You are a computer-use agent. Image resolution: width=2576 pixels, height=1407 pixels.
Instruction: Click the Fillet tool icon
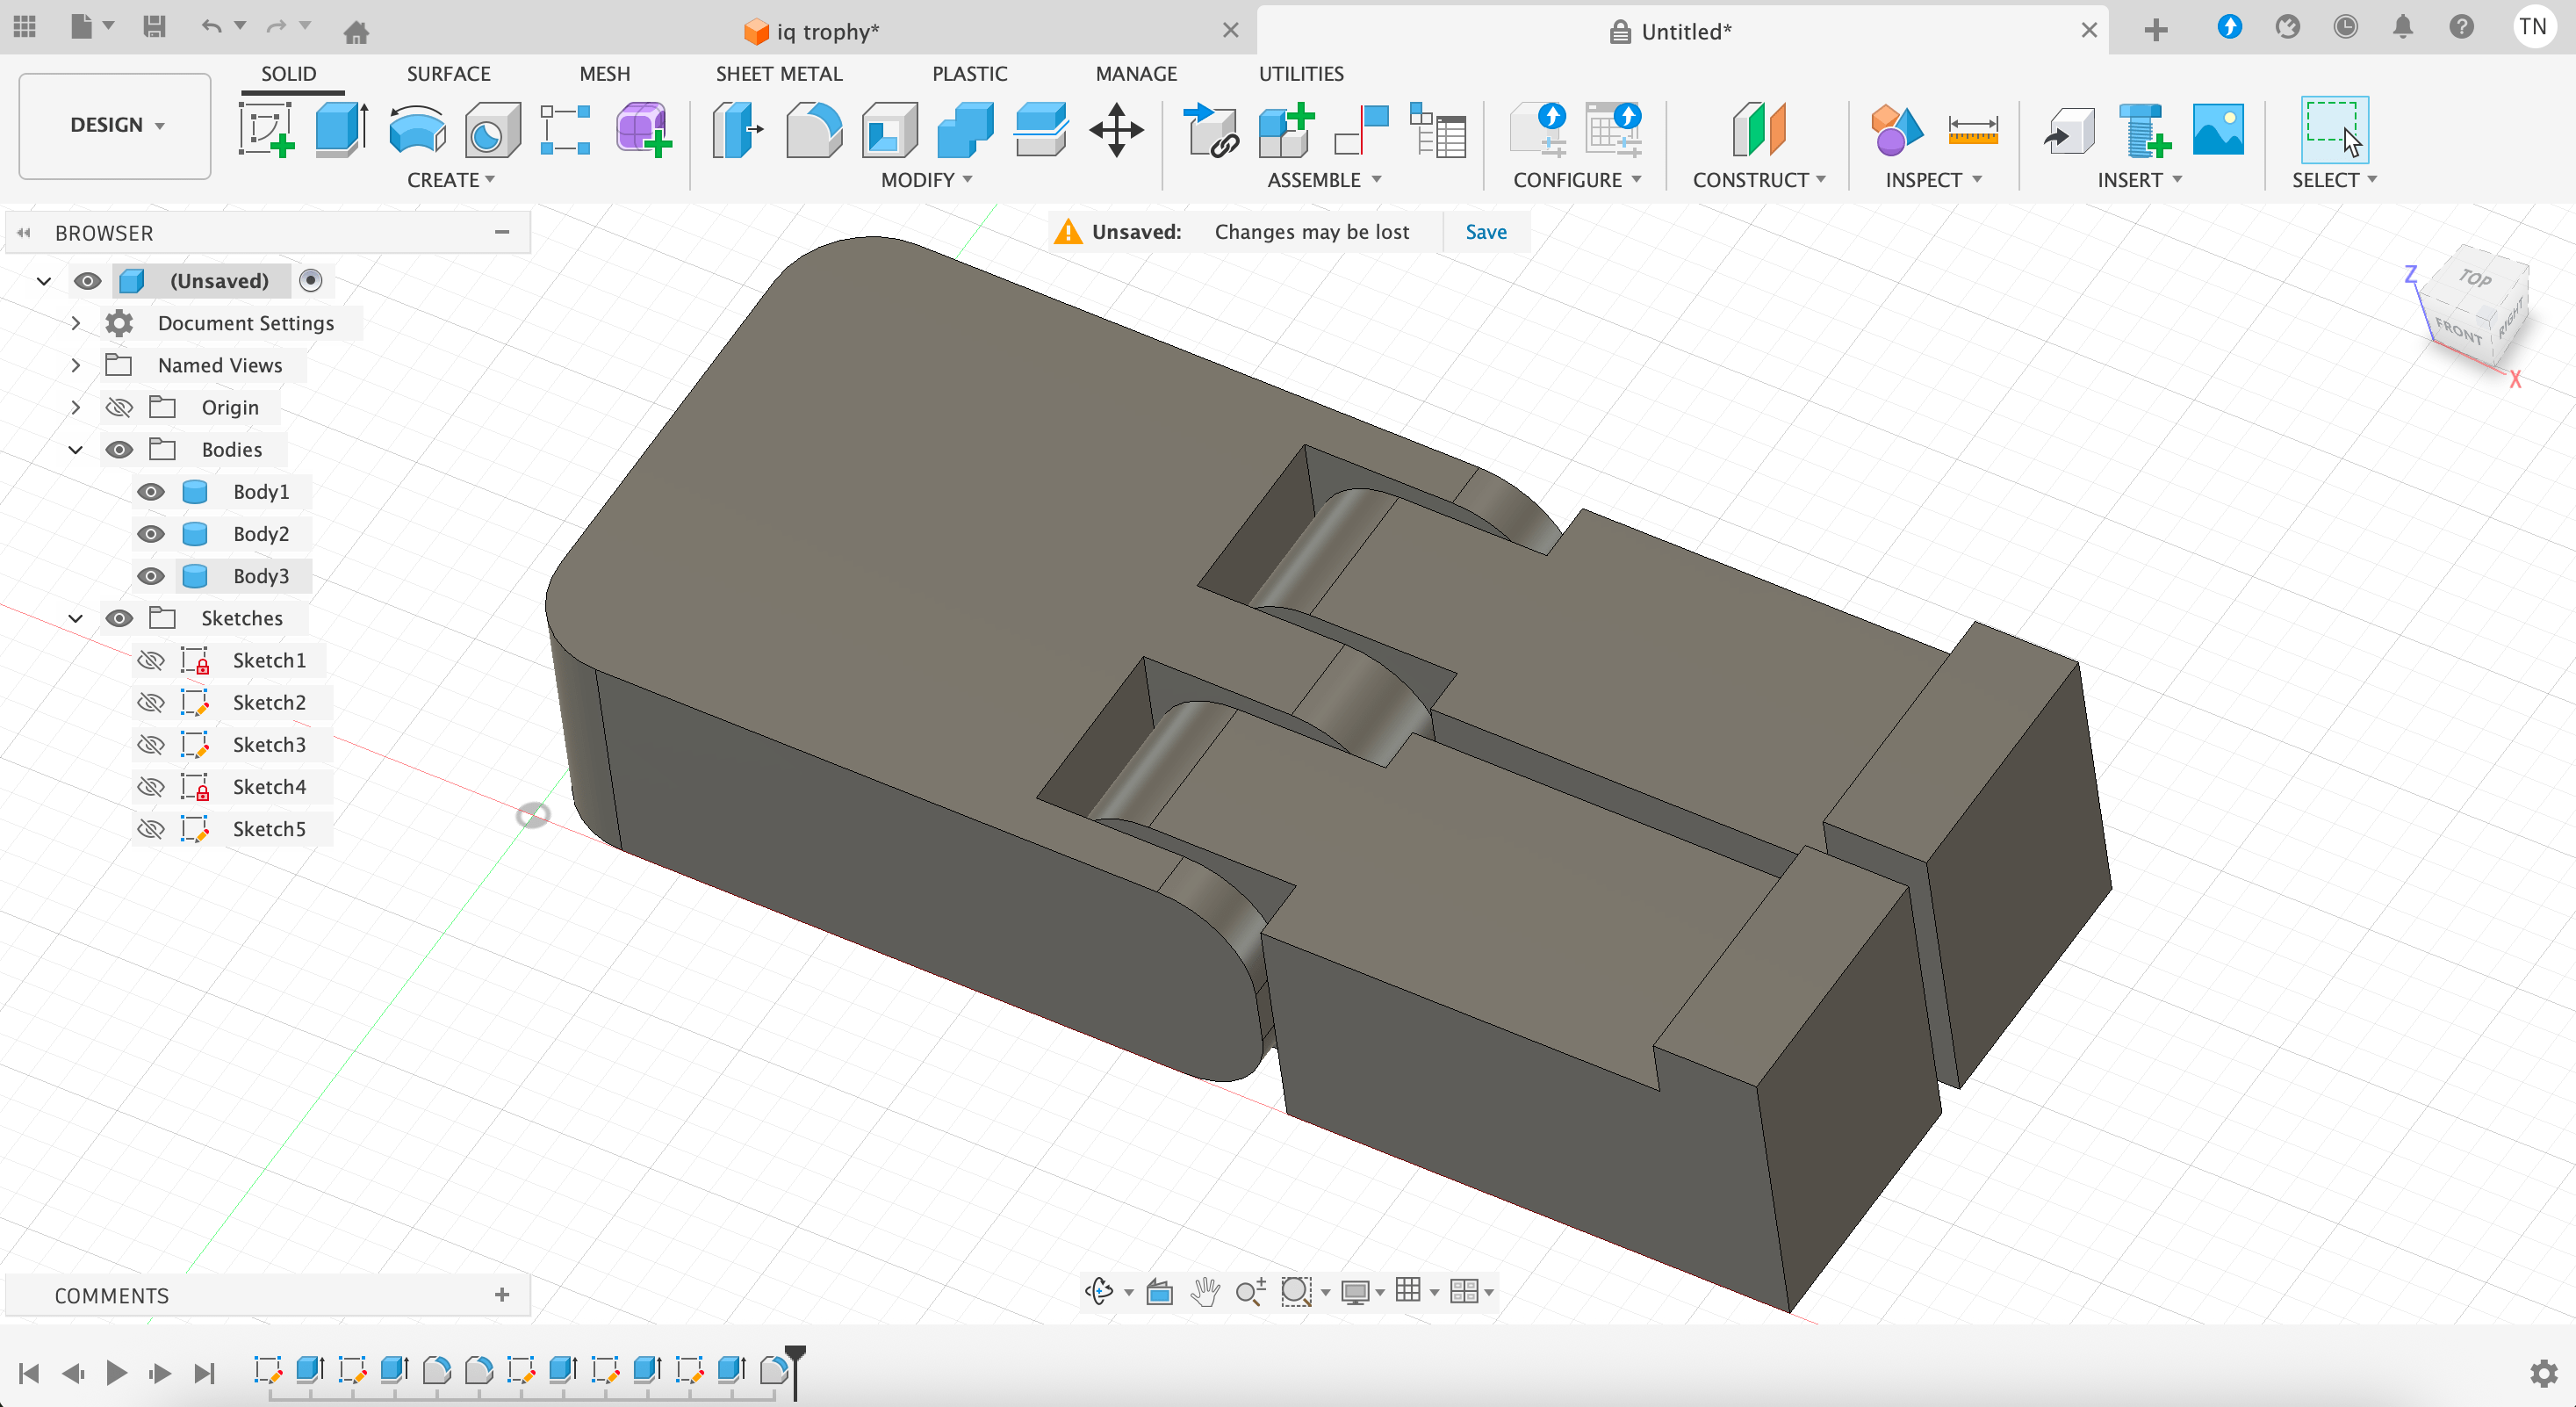point(813,130)
